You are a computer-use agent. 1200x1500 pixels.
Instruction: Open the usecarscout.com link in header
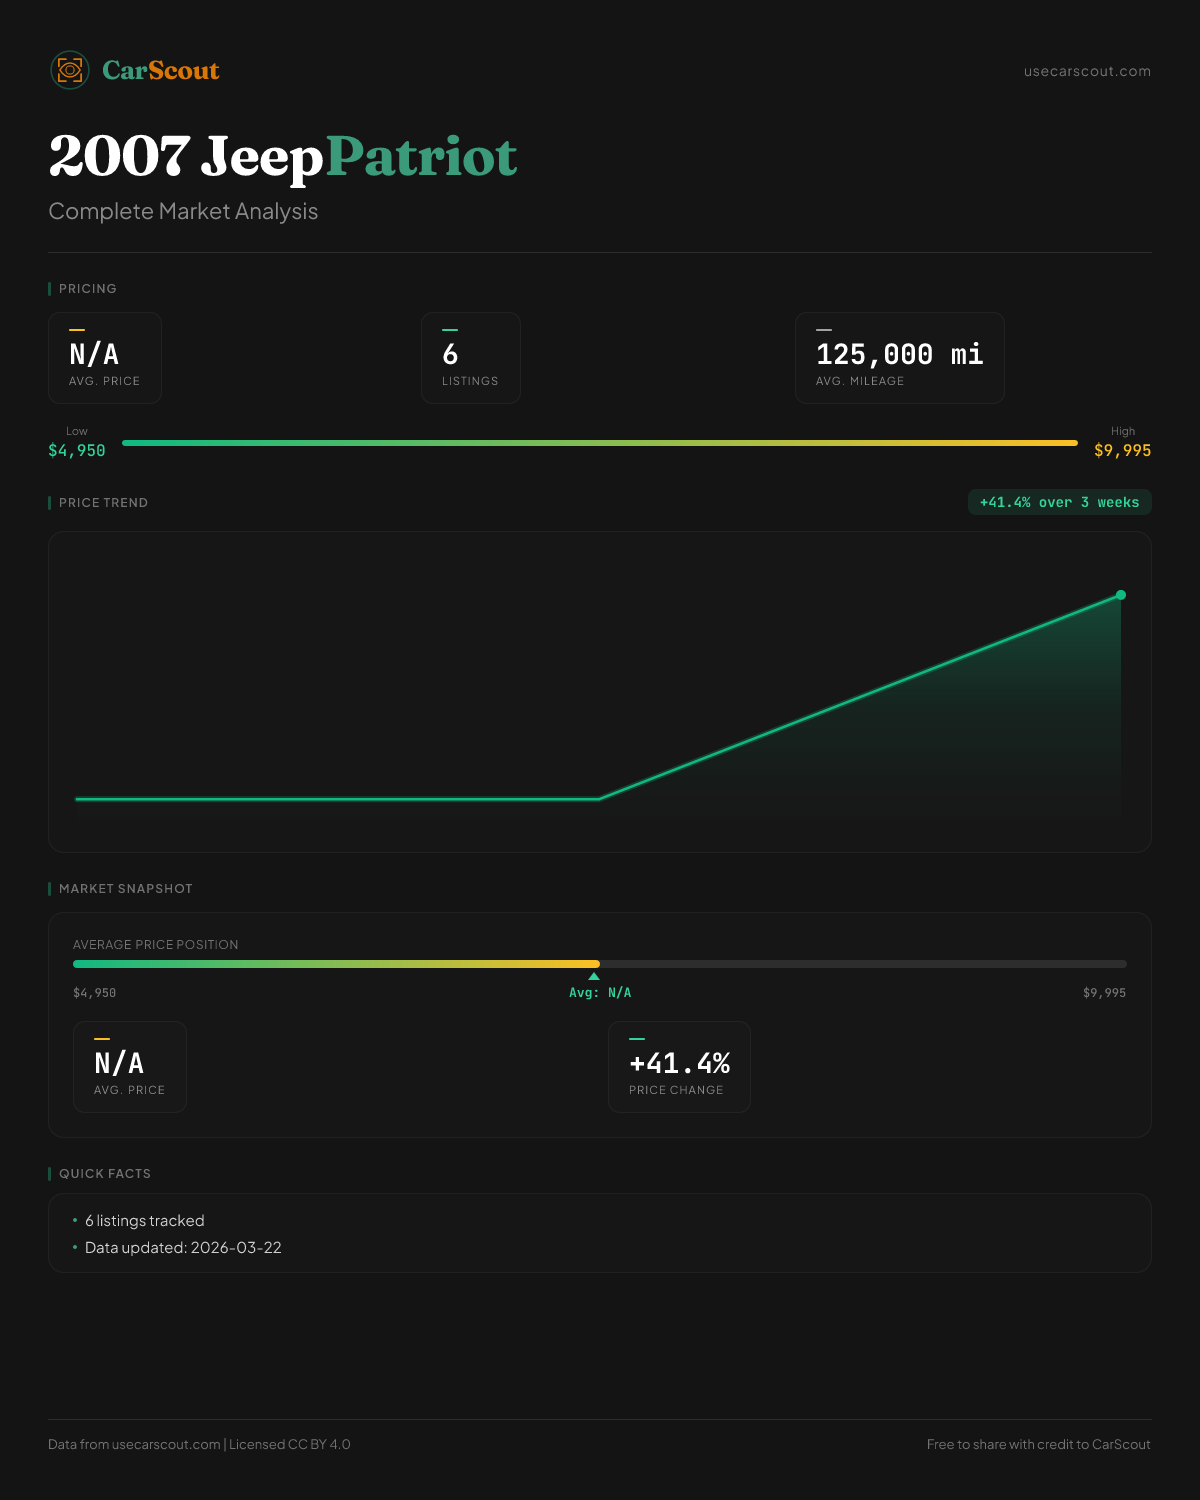(1087, 71)
